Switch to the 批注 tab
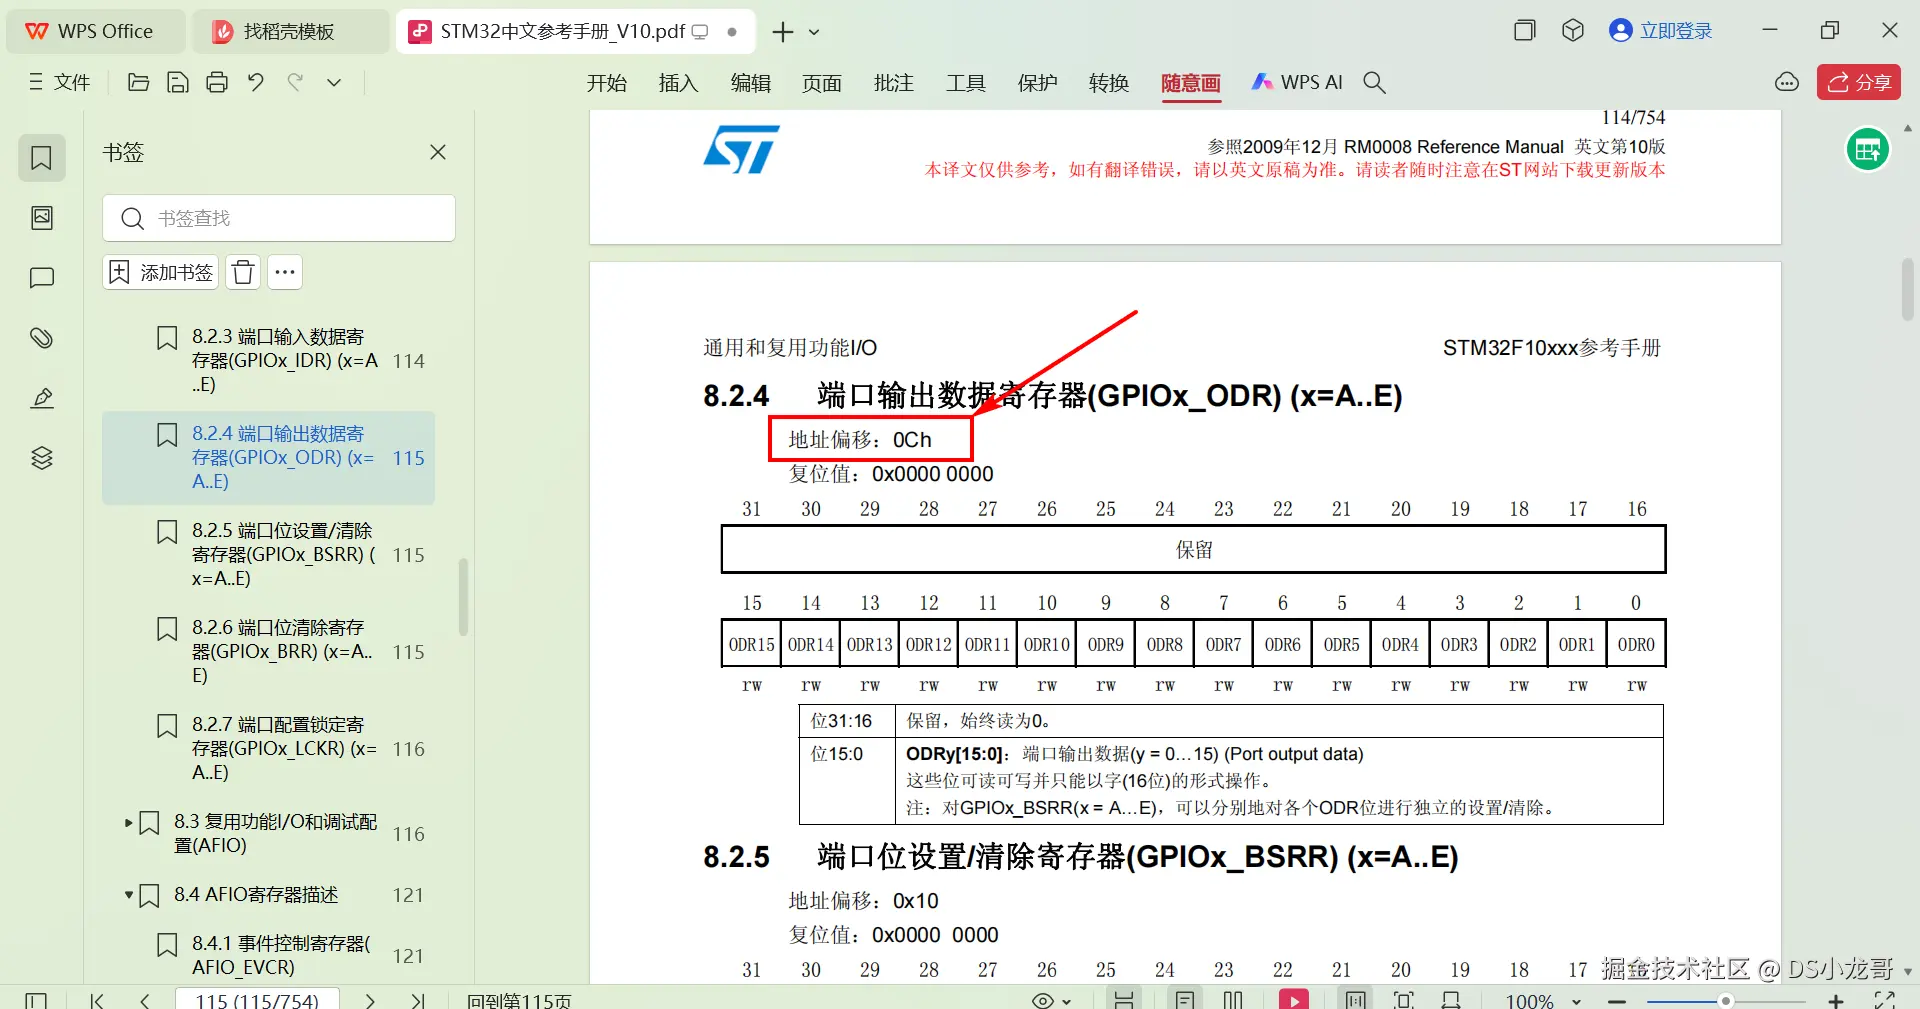 pos(894,83)
